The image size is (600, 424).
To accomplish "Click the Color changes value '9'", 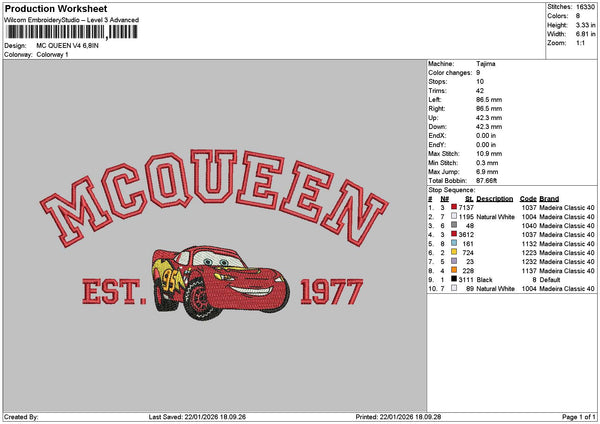I will (478, 73).
